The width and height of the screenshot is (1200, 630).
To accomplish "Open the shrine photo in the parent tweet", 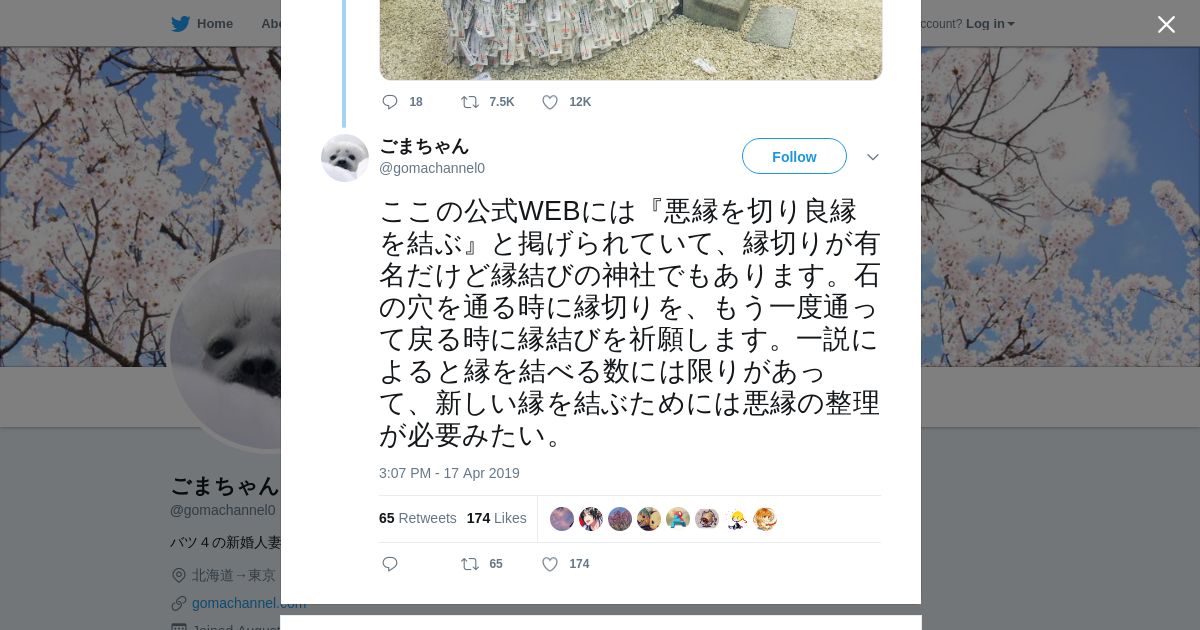I will tap(631, 40).
